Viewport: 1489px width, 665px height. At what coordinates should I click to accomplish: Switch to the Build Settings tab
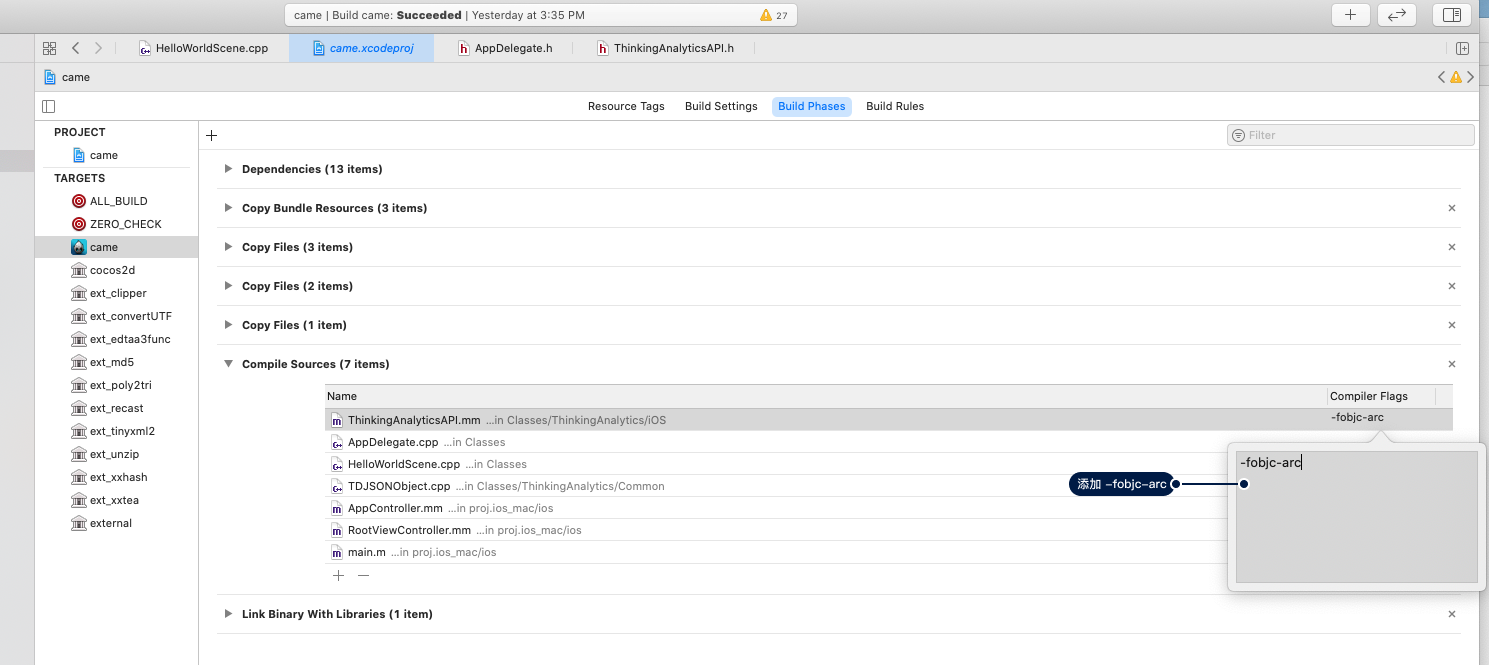(720, 106)
